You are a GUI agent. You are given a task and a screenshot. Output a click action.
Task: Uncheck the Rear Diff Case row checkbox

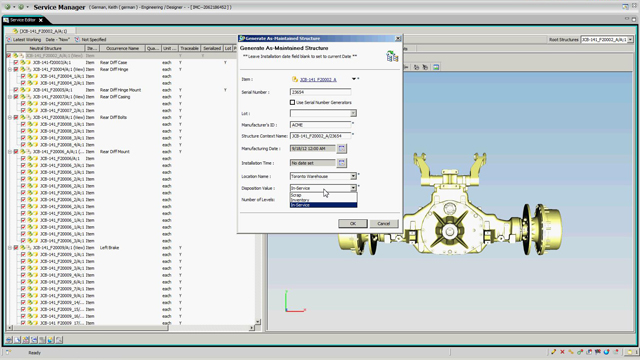[16, 62]
